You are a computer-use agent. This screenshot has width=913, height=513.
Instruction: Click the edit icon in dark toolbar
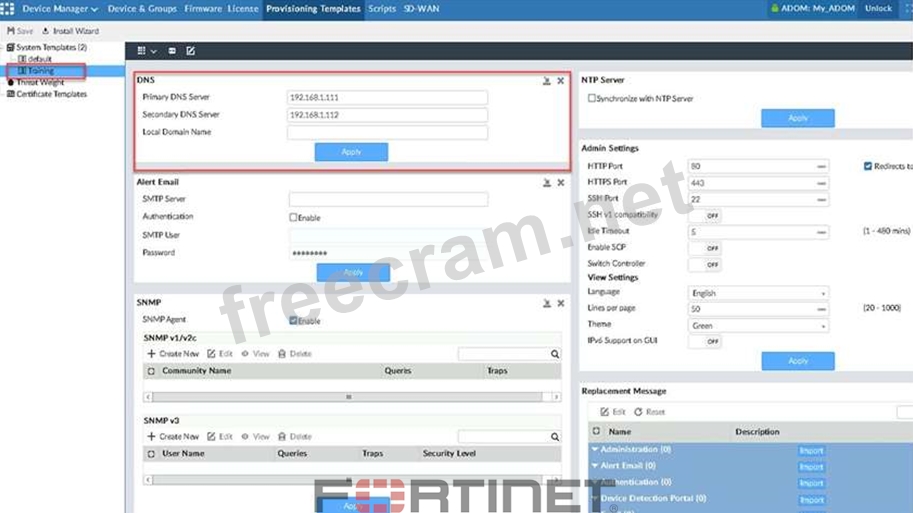tap(190, 51)
